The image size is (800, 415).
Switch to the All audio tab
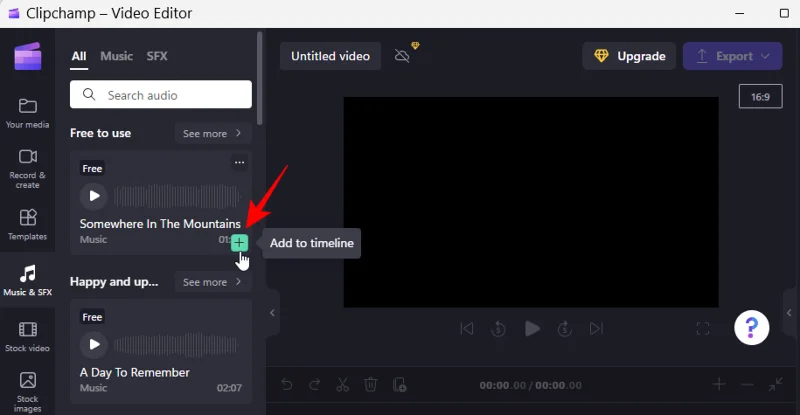coord(79,56)
